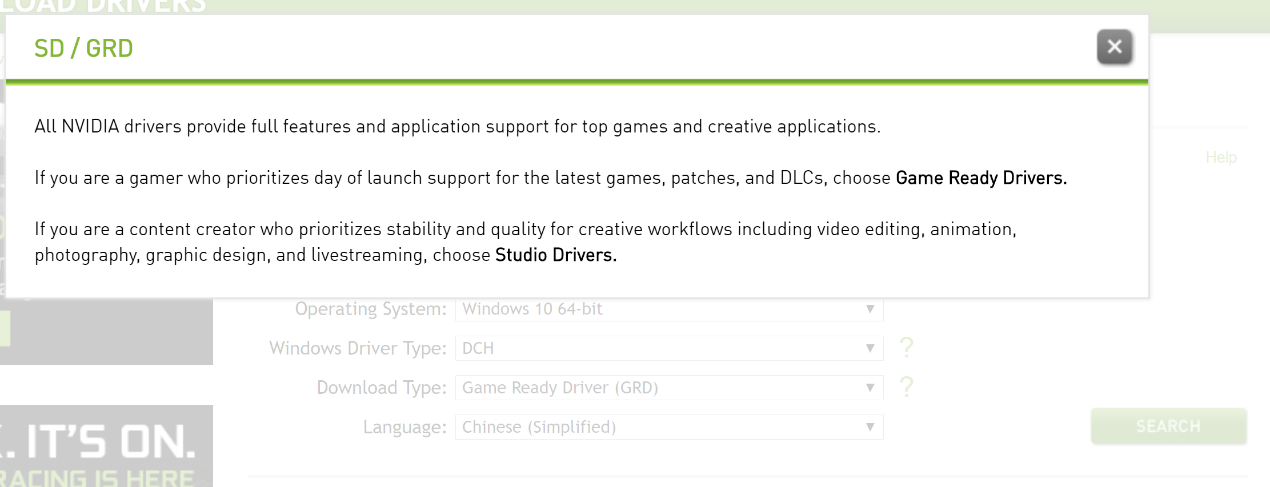The height and width of the screenshot is (487, 1270).
Task: Click question mark beside Download Type
Action: (x=906, y=387)
